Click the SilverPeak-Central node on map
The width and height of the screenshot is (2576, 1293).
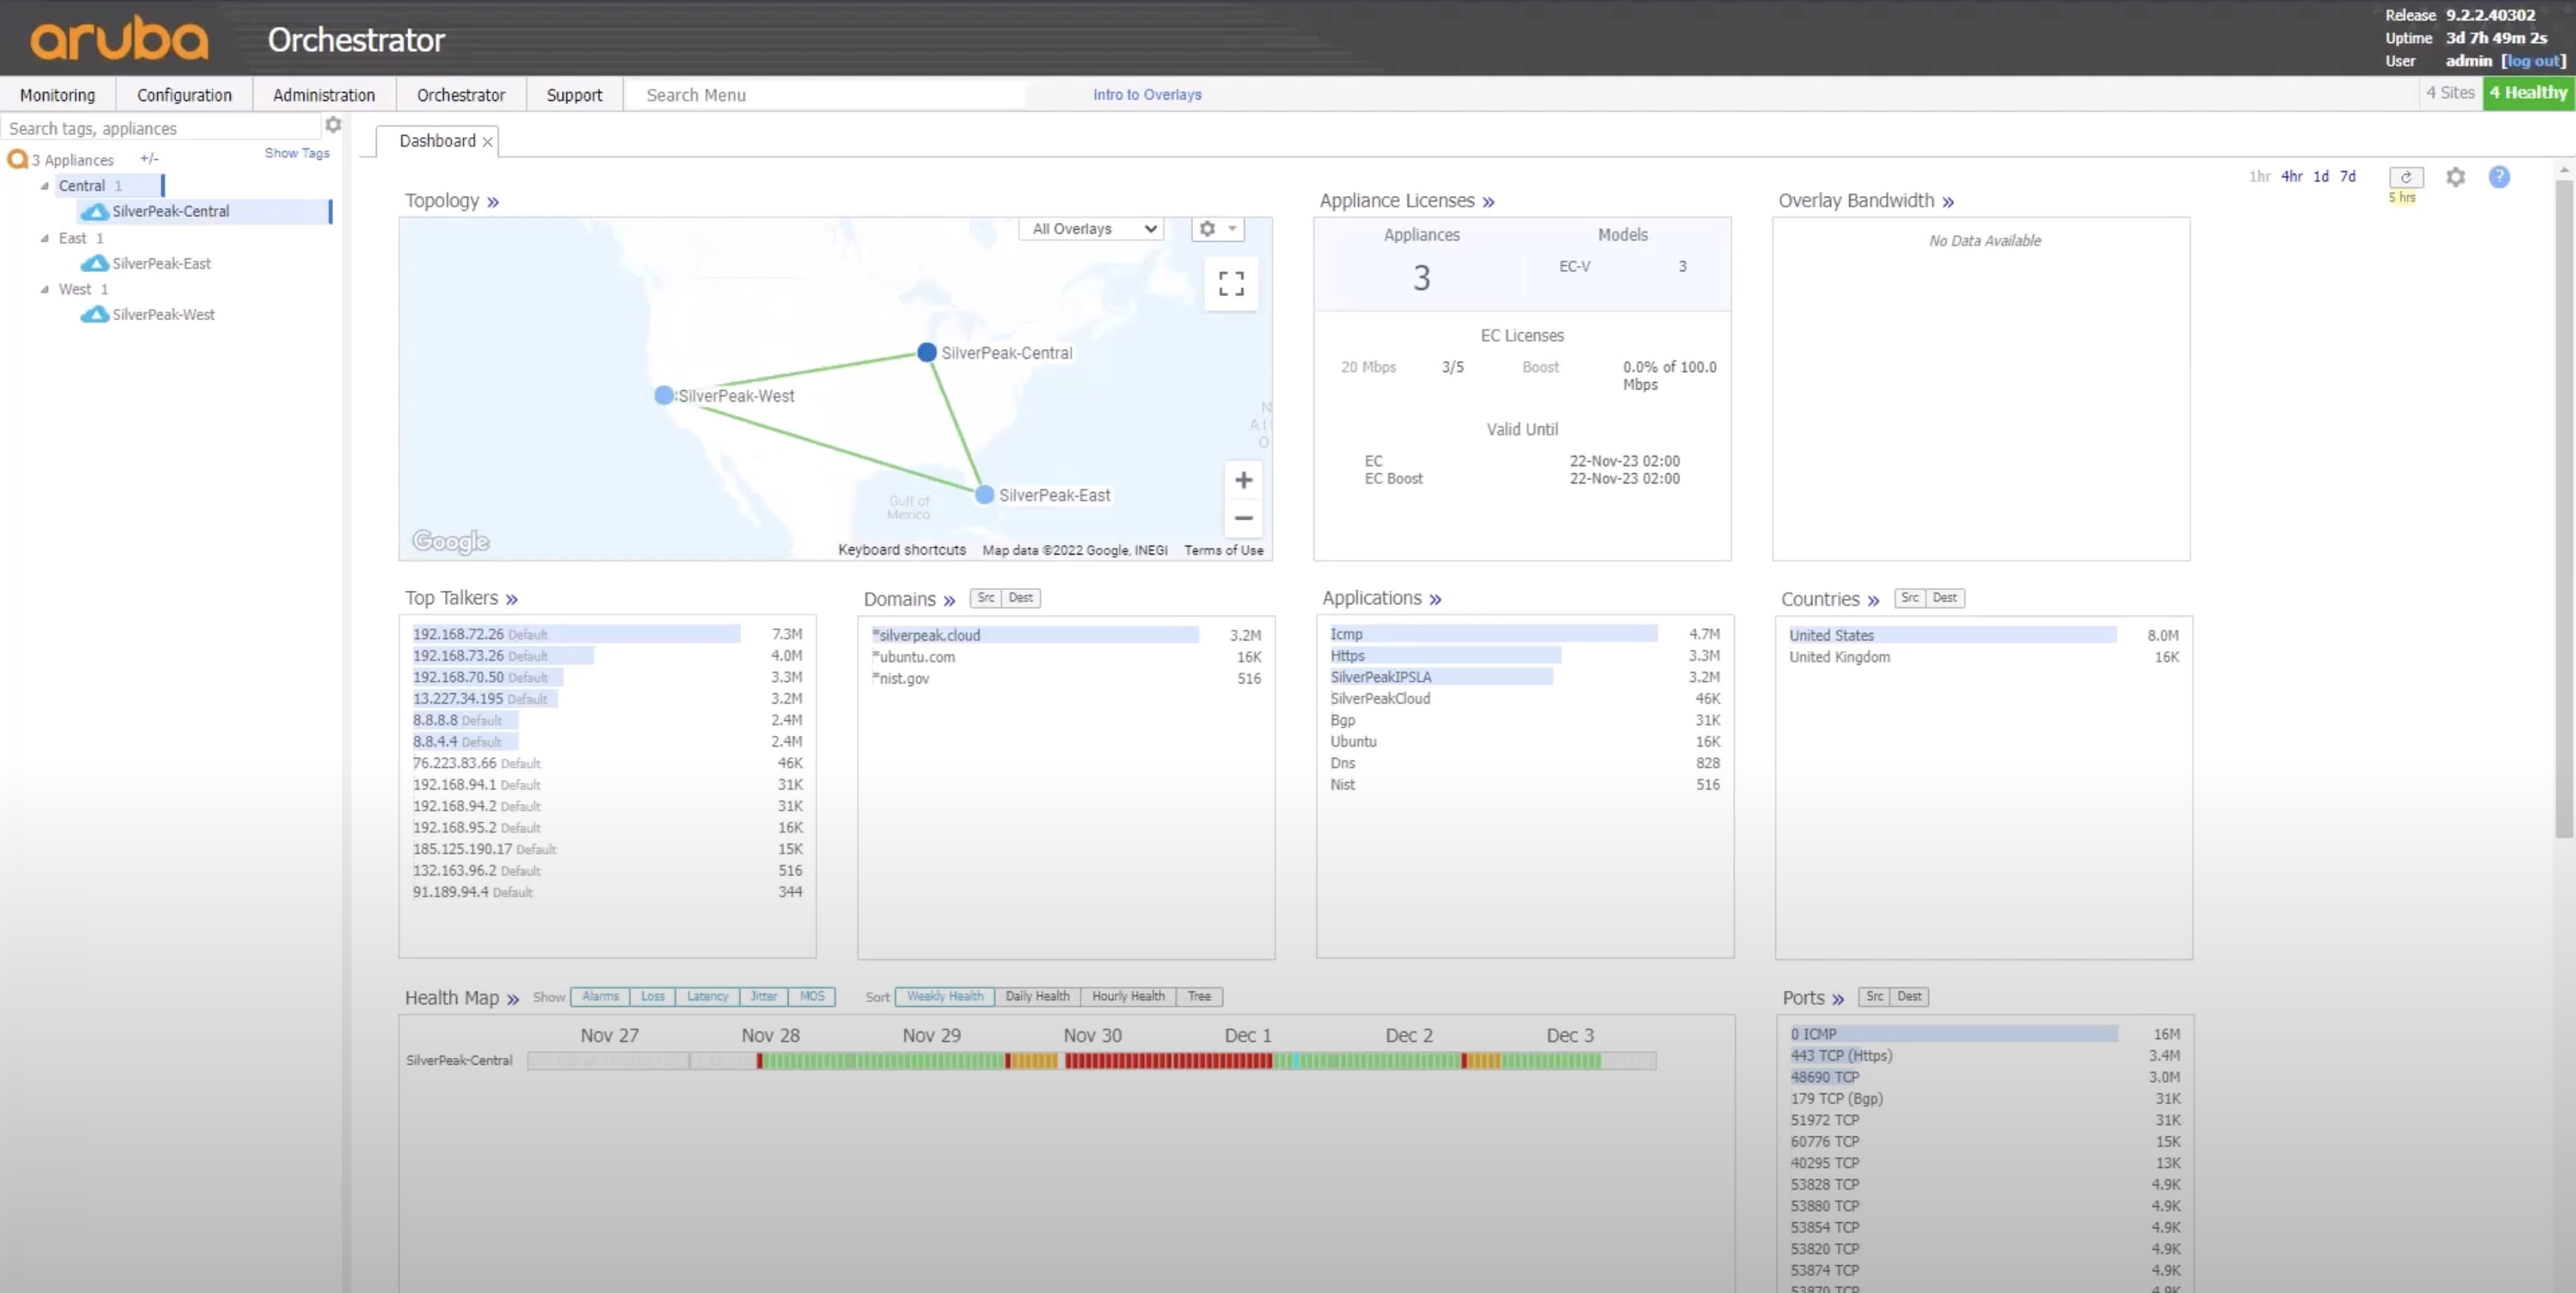pyautogui.click(x=927, y=353)
